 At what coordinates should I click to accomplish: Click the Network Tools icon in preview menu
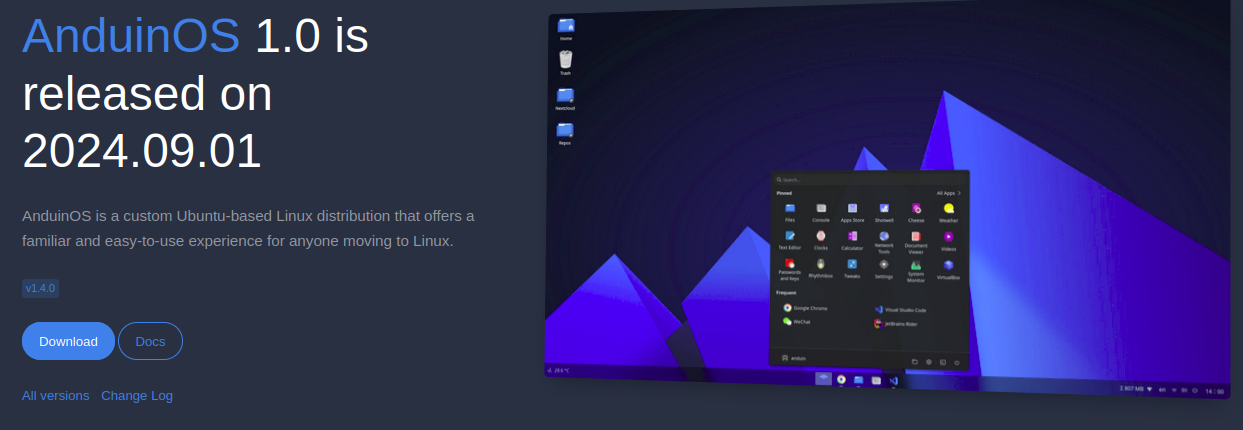(884, 236)
